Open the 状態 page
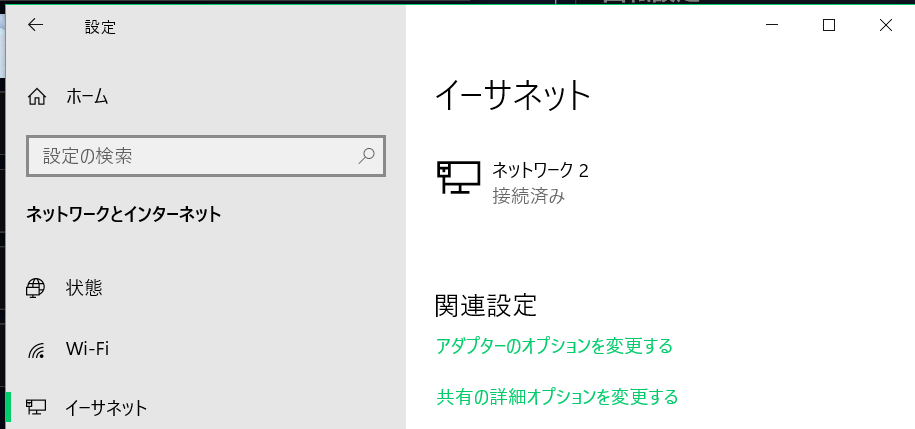 (x=84, y=288)
